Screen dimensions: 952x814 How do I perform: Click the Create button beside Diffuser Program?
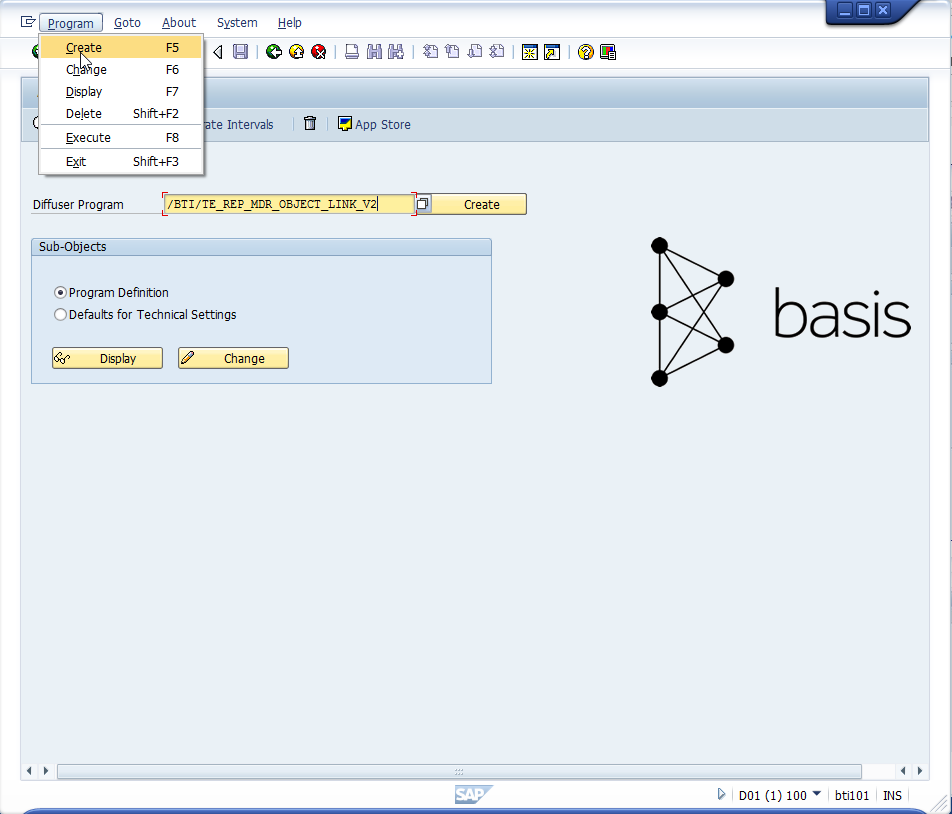(478, 204)
